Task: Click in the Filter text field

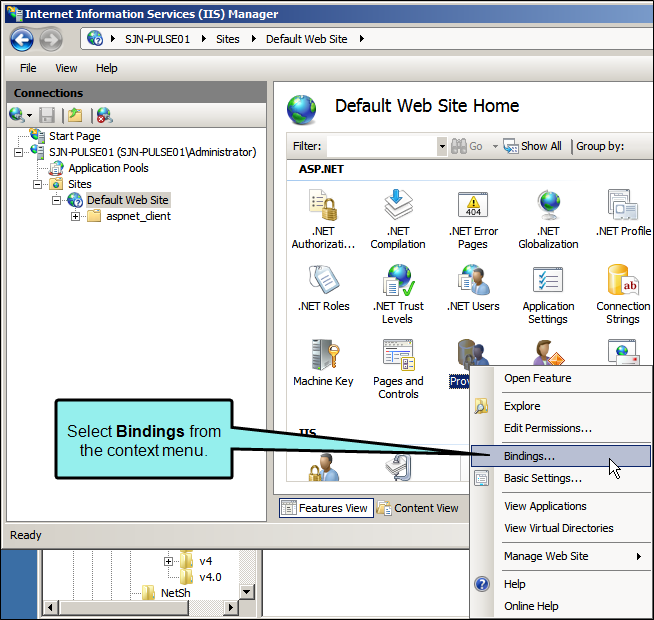Action: click(382, 146)
